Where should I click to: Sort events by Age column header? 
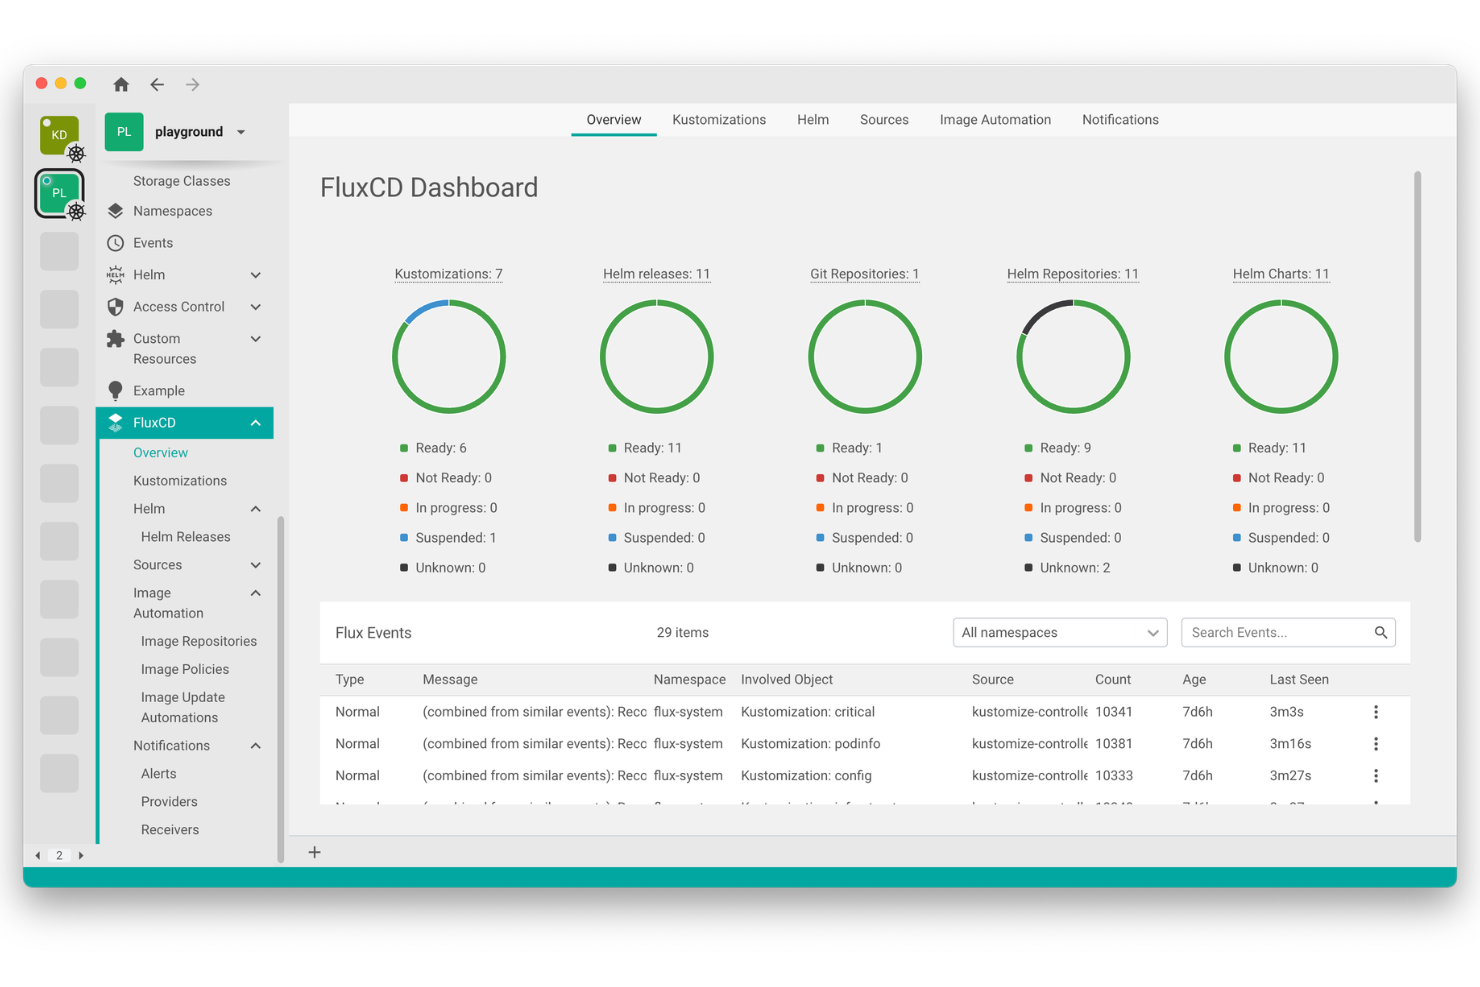1194,680
